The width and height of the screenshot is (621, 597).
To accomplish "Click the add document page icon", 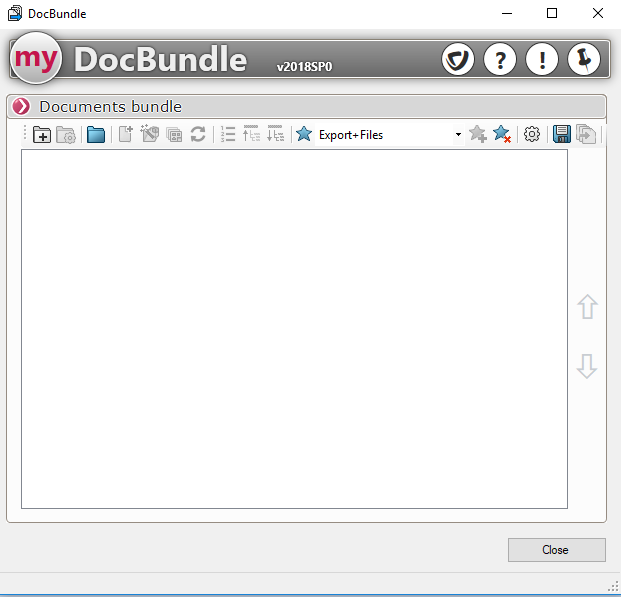I will pos(126,135).
